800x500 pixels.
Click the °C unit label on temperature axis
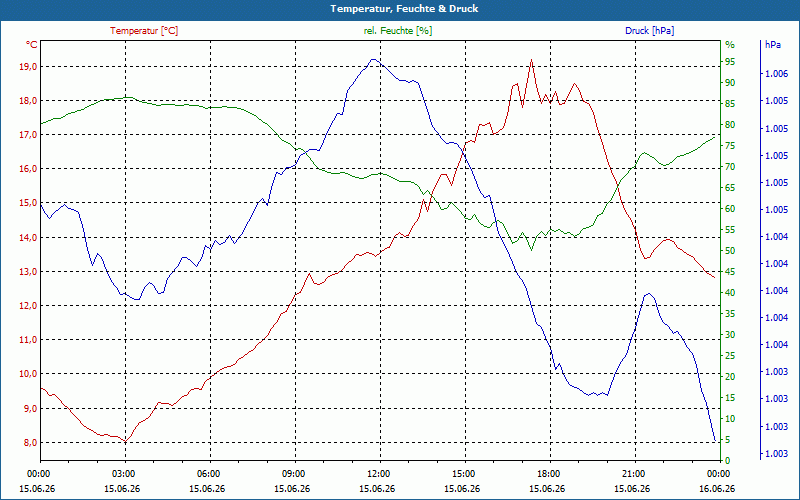click(32, 44)
